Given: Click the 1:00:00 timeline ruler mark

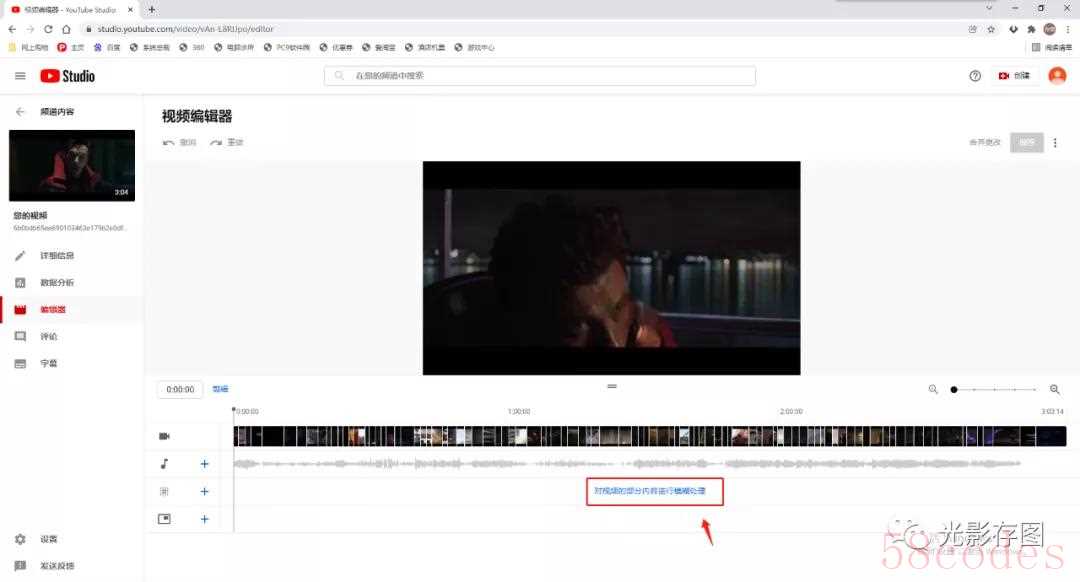Looking at the screenshot, I should 519,411.
